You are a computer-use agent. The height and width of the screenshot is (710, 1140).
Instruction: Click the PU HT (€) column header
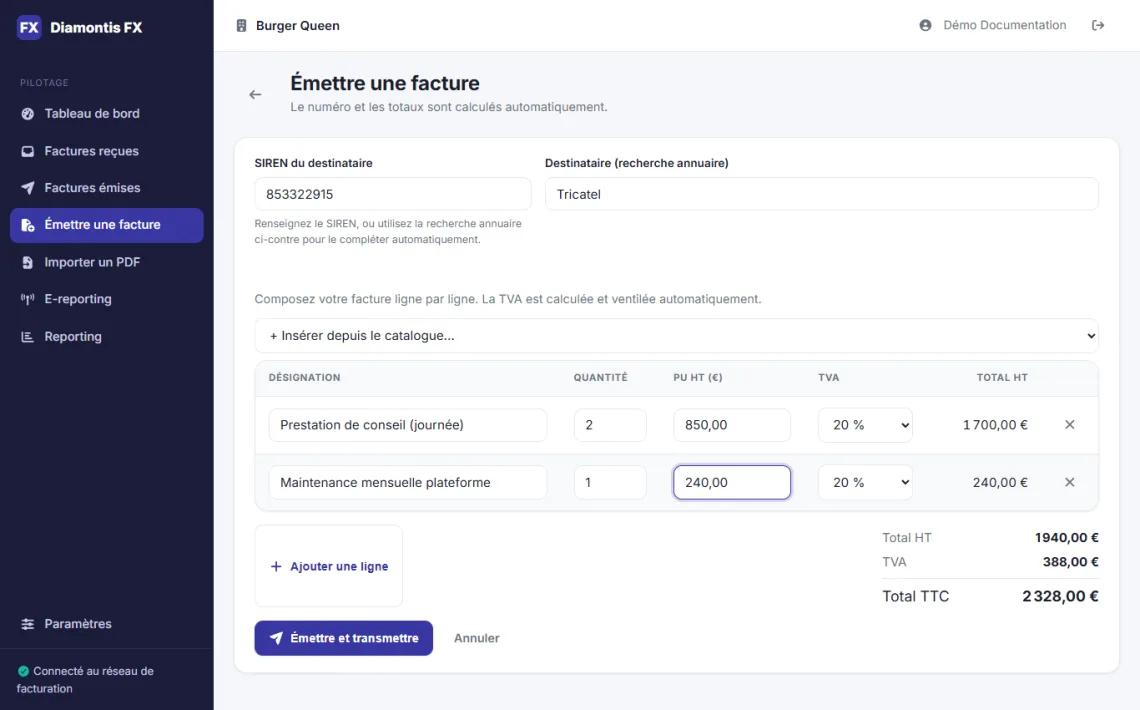coord(697,377)
